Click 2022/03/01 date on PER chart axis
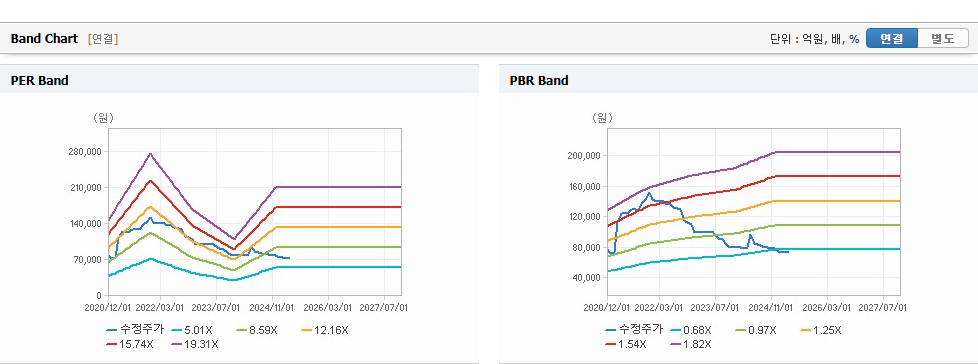The image size is (978, 364). pyautogui.click(x=160, y=307)
